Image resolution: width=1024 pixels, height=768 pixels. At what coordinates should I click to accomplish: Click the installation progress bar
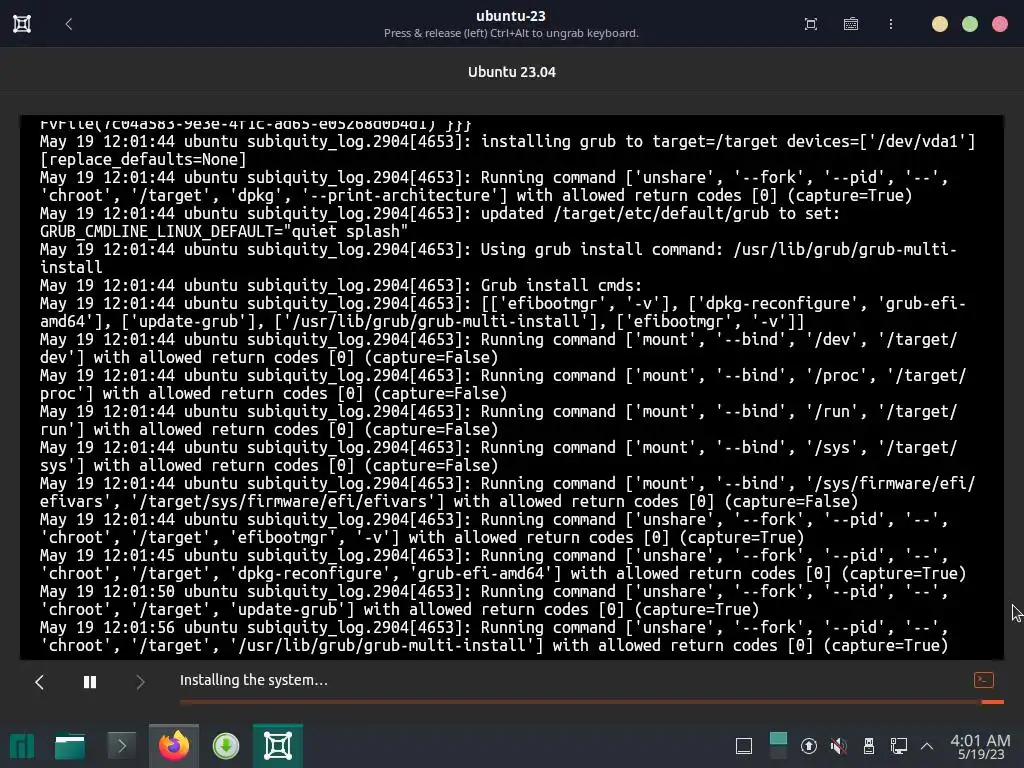592,701
